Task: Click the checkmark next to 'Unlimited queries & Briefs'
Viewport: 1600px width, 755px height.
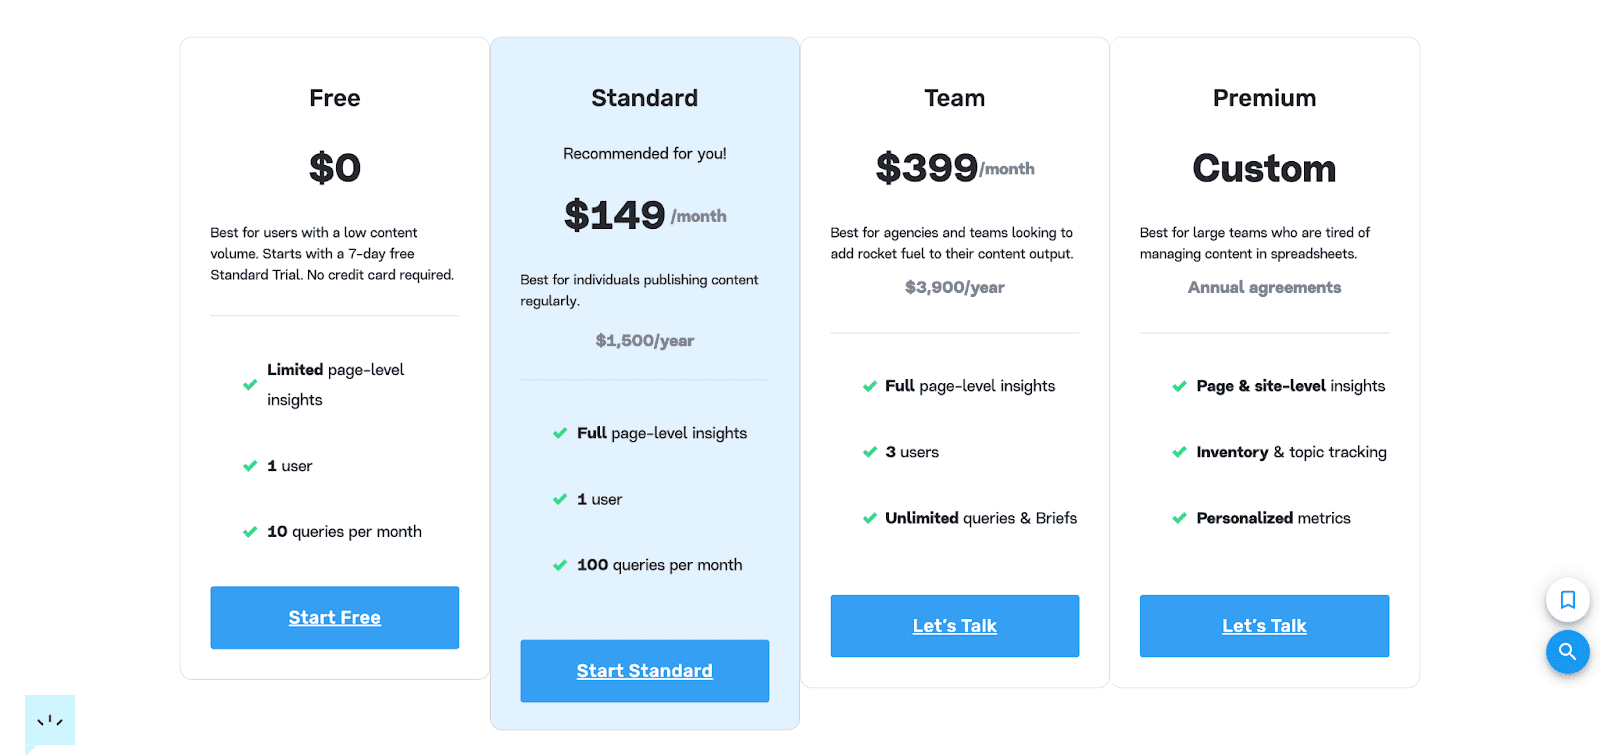Action: [868, 518]
